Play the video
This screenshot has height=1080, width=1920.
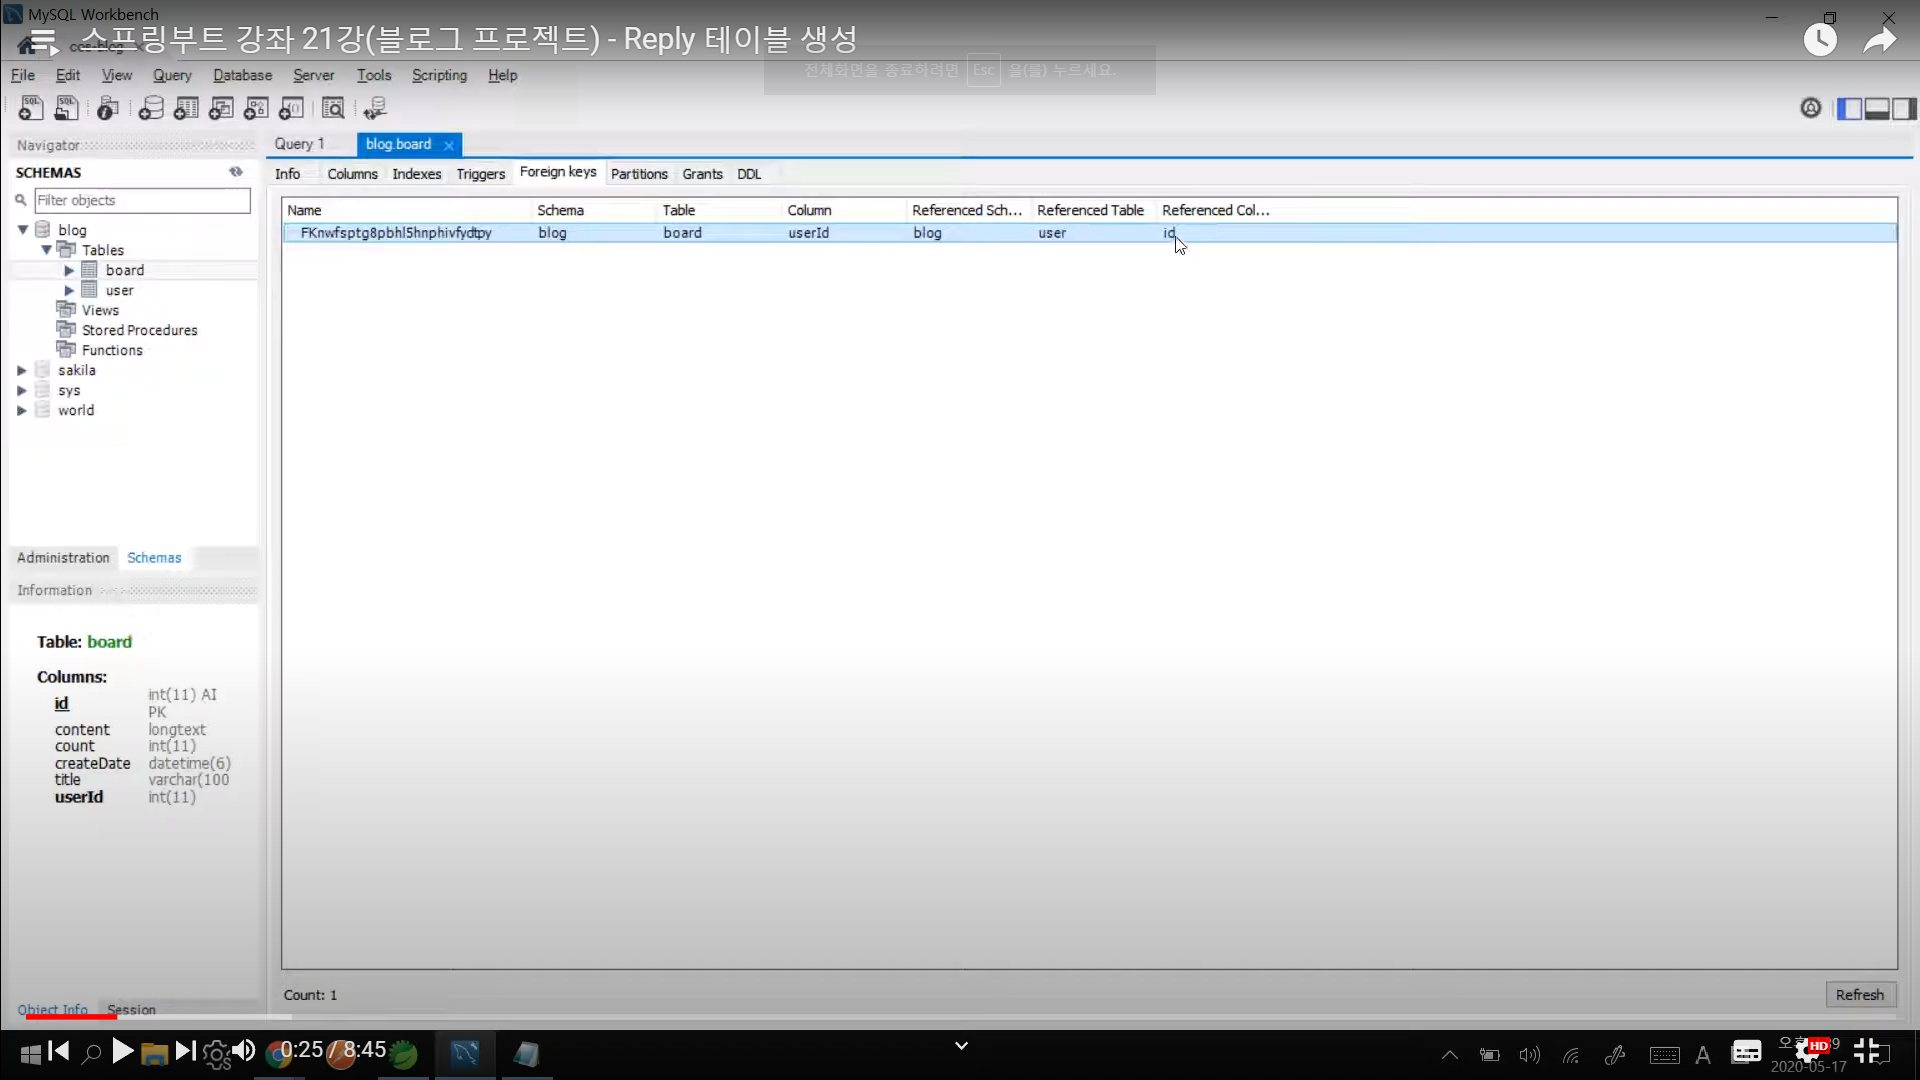tap(123, 1051)
